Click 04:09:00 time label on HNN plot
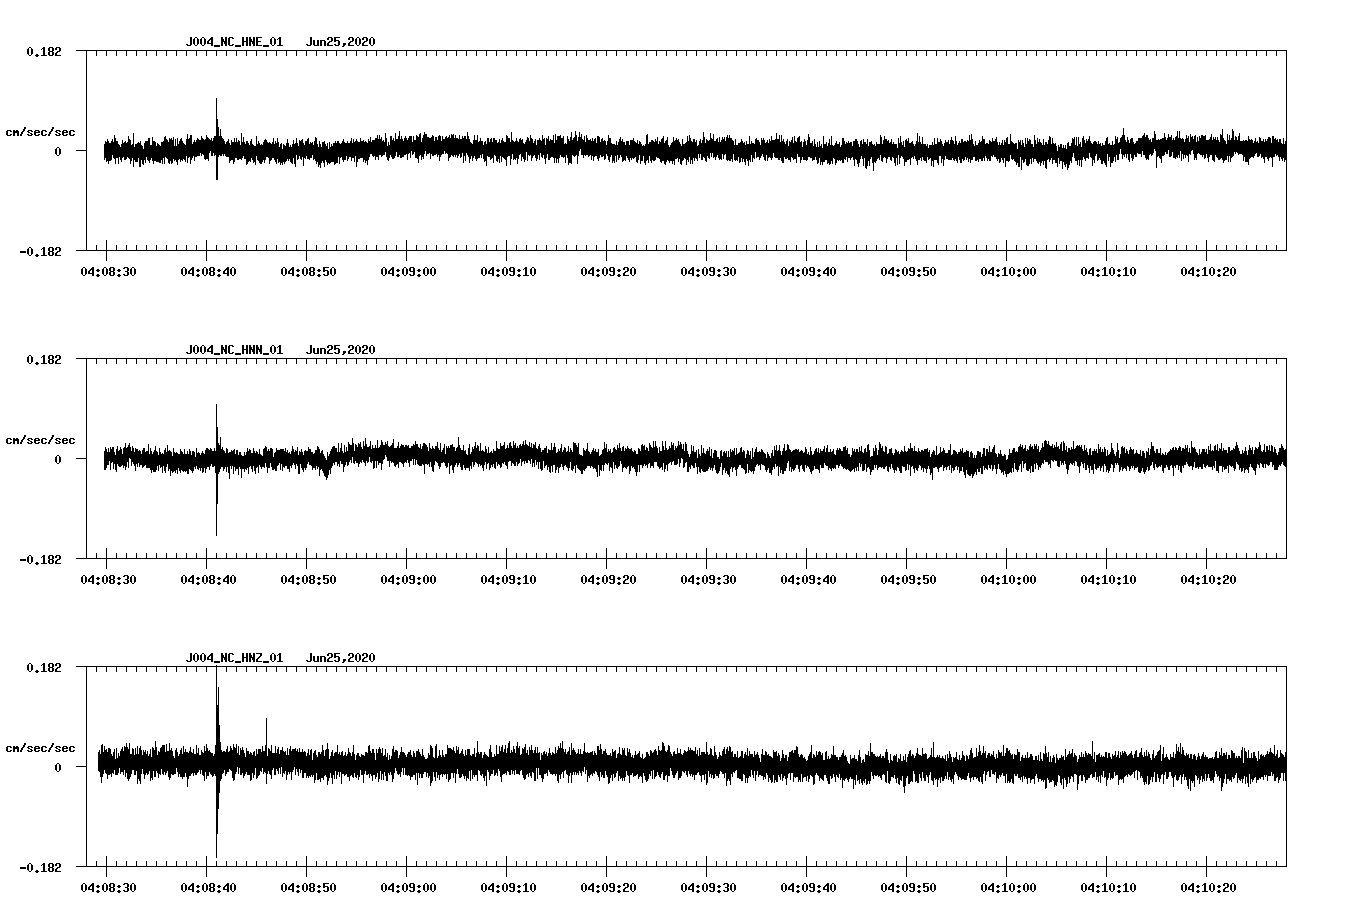The width and height of the screenshot is (1358, 924). (406, 580)
